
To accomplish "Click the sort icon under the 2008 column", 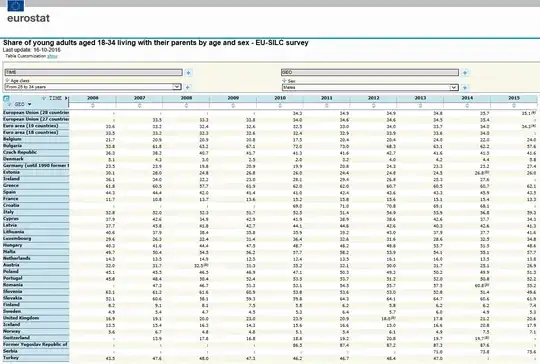I will point(186,106).
